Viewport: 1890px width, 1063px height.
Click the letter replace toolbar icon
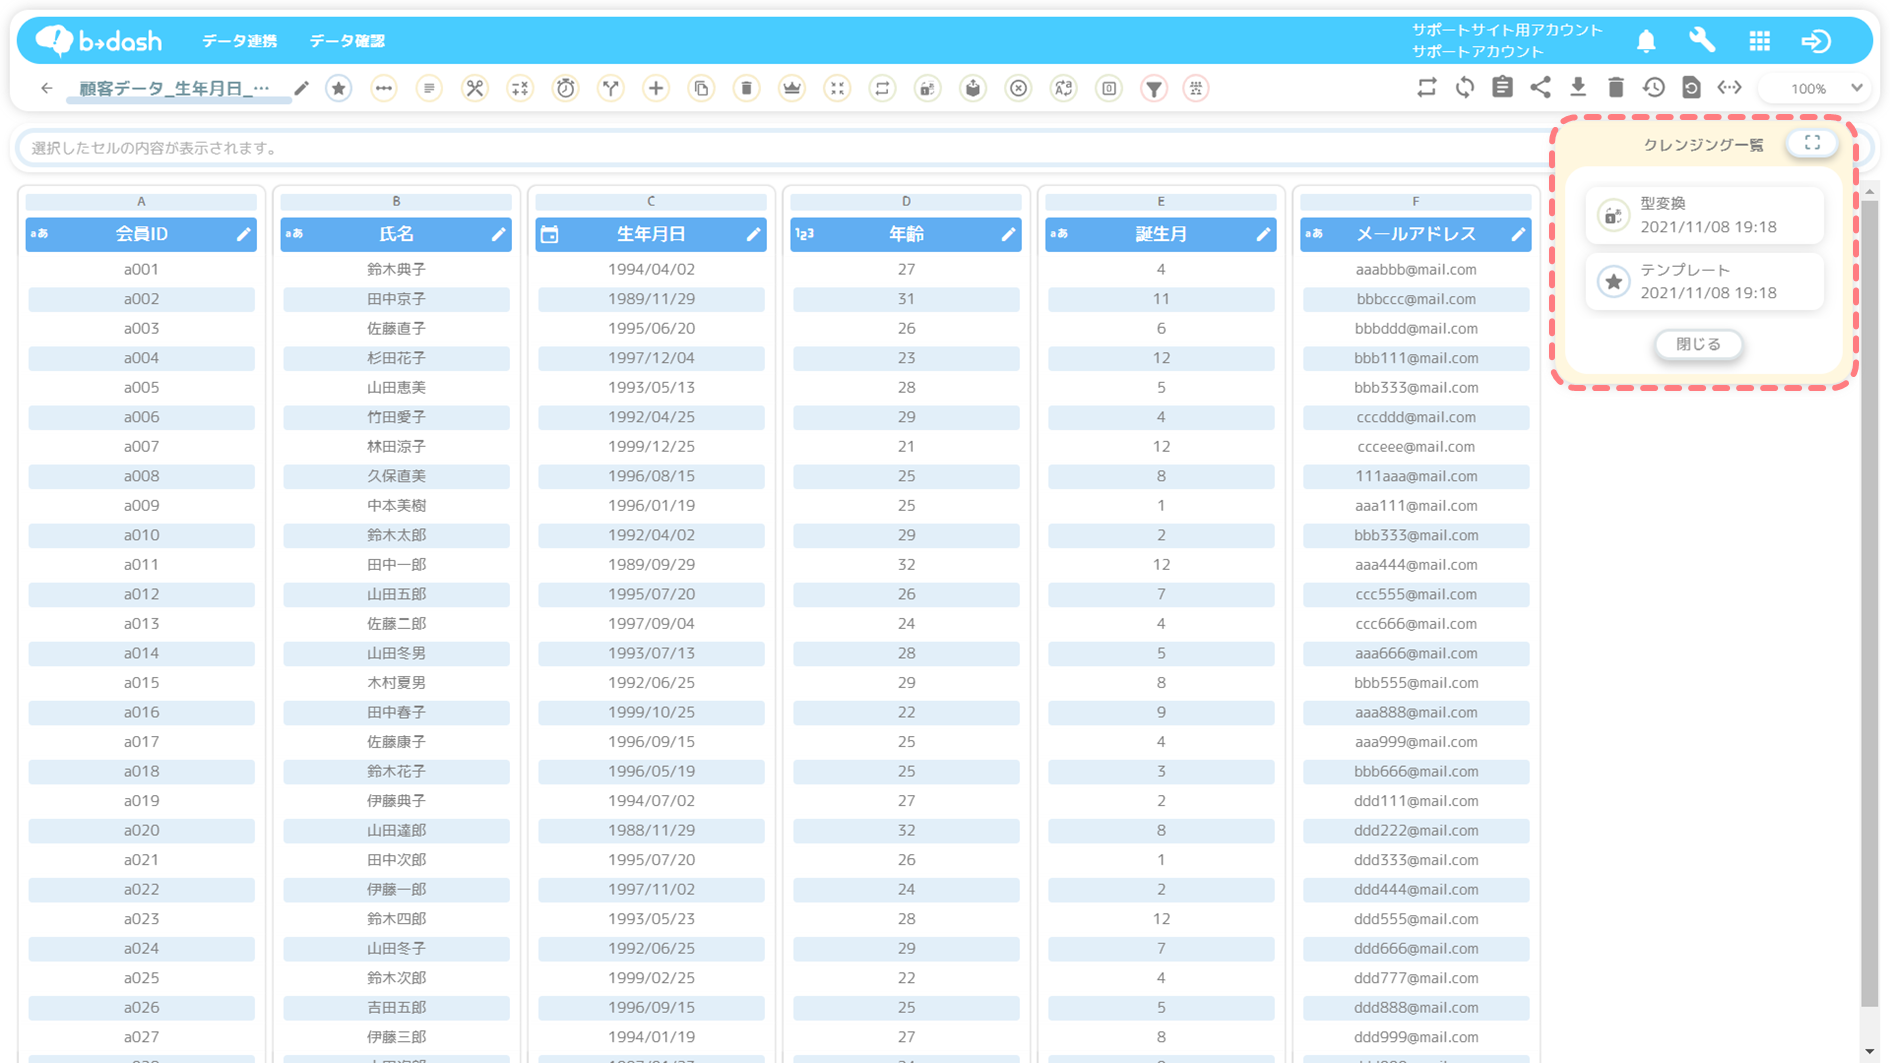tap(1064, 88)
